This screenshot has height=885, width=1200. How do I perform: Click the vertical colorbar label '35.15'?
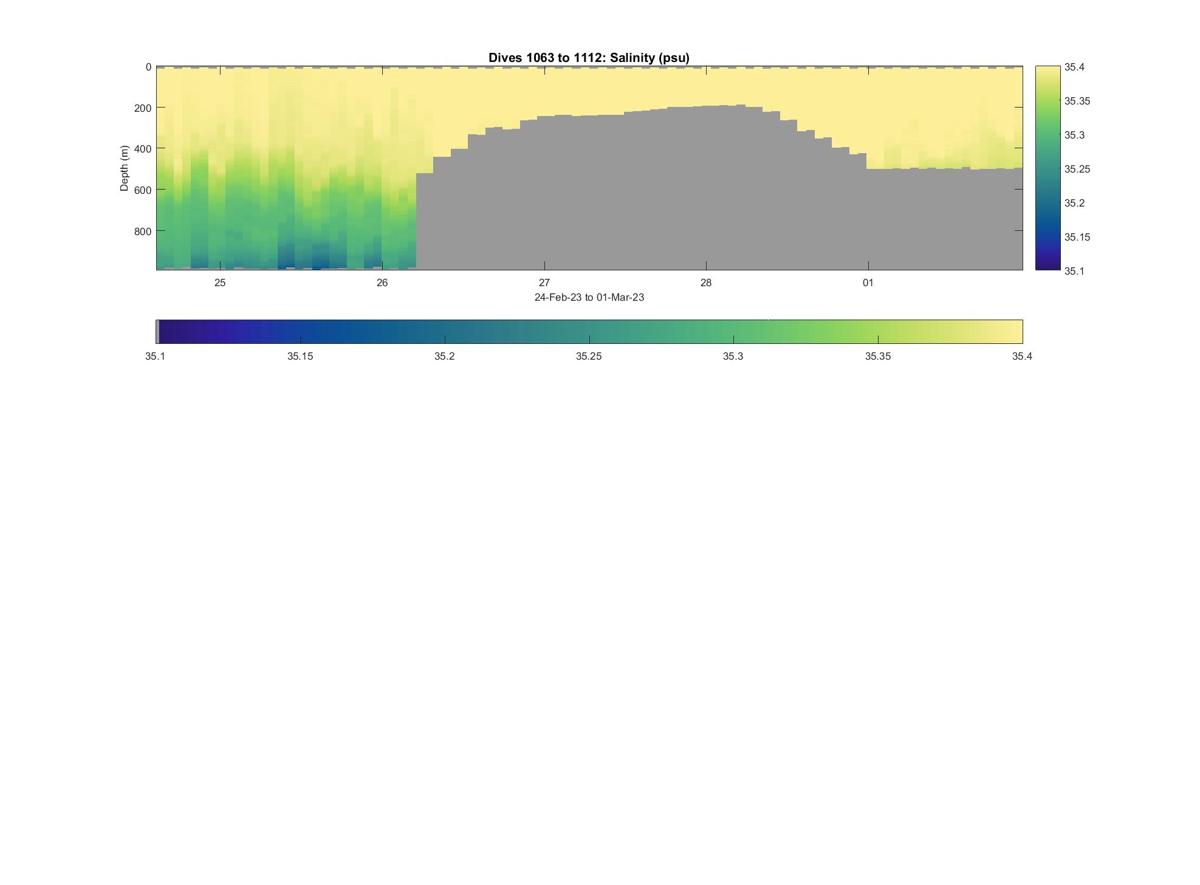1077,237
